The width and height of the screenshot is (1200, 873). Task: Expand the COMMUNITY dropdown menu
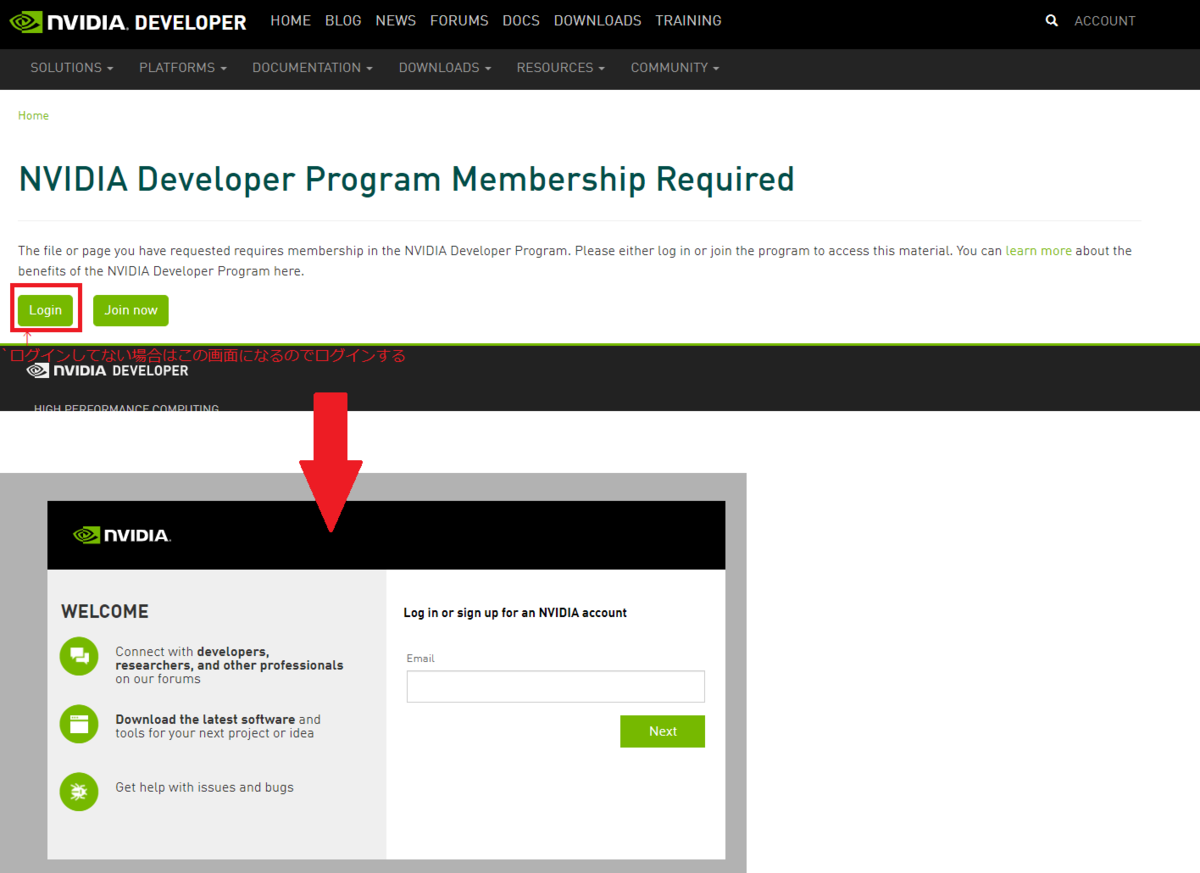tap(675, 68)
